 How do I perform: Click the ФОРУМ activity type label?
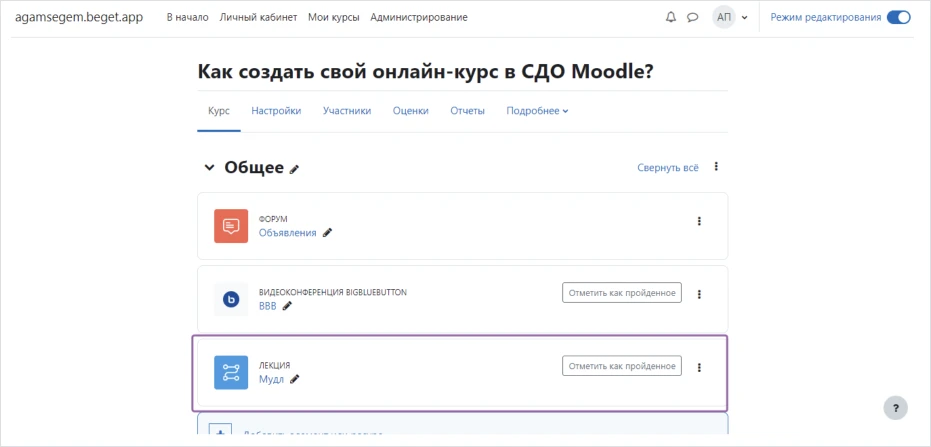coord(273,220)
